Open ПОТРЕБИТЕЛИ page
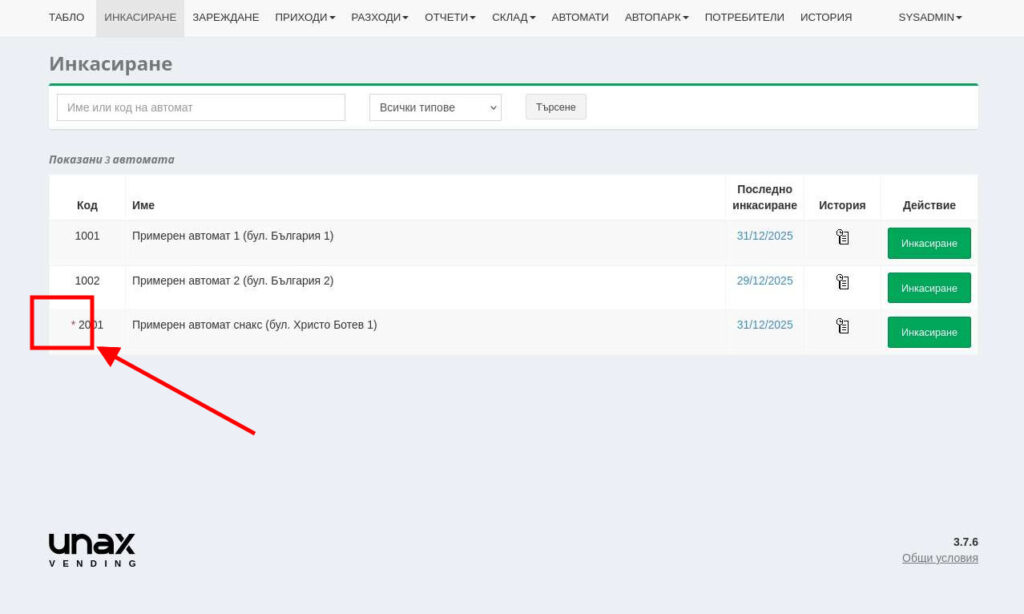The width and height of the screenshot is (1024, 614). (744, 18)
